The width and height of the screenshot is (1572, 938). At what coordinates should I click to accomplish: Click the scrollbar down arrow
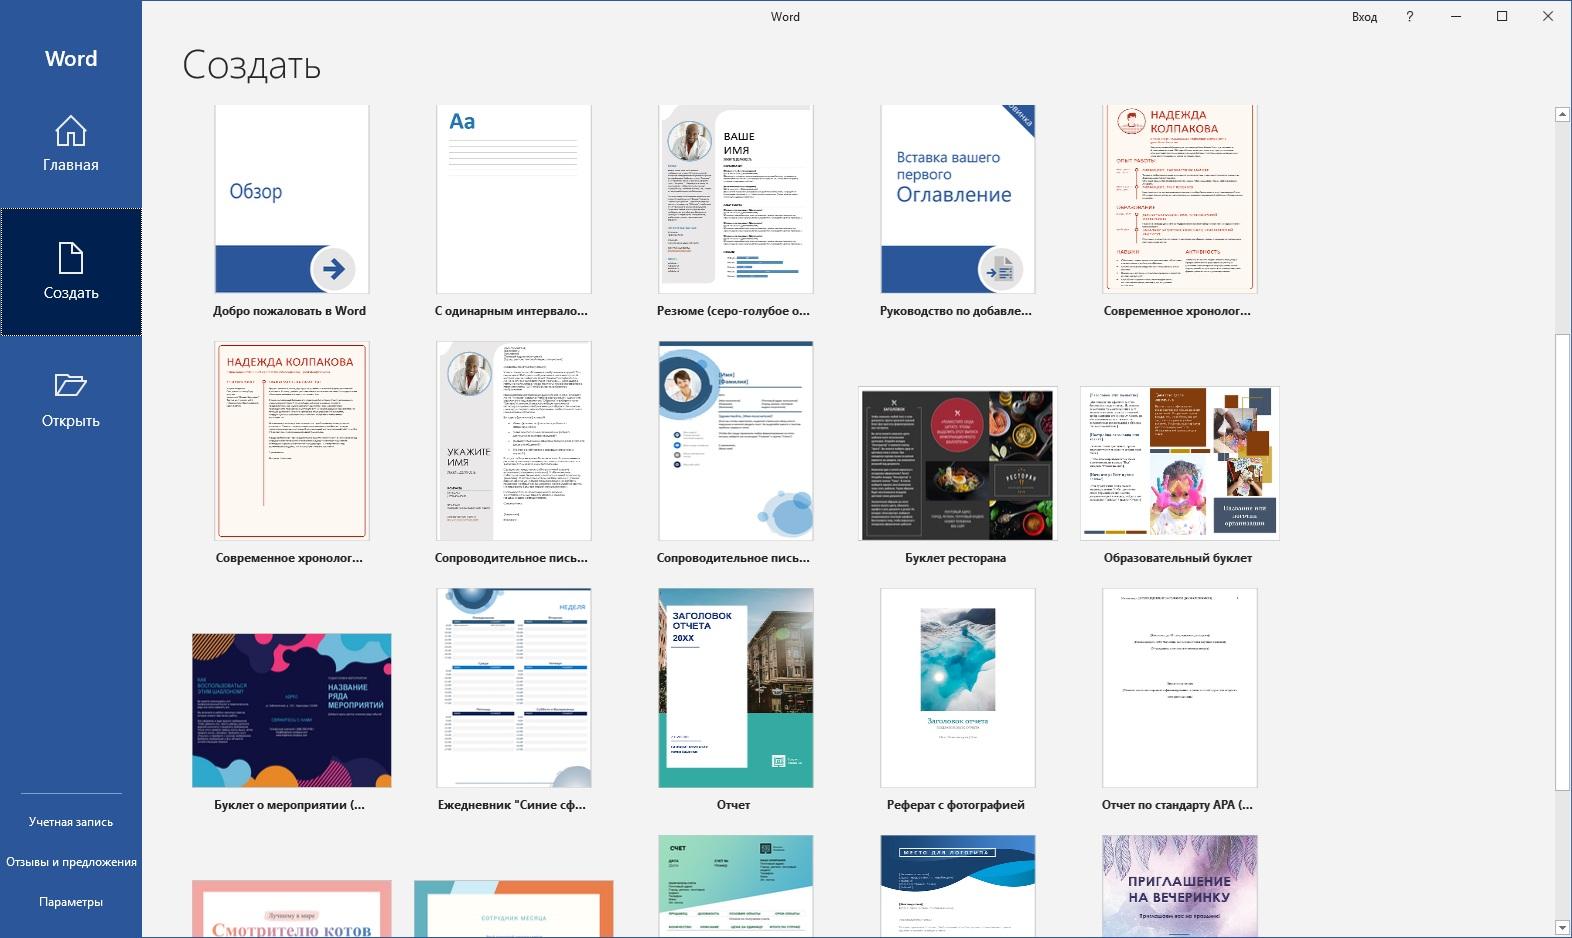coord(1563,928)
